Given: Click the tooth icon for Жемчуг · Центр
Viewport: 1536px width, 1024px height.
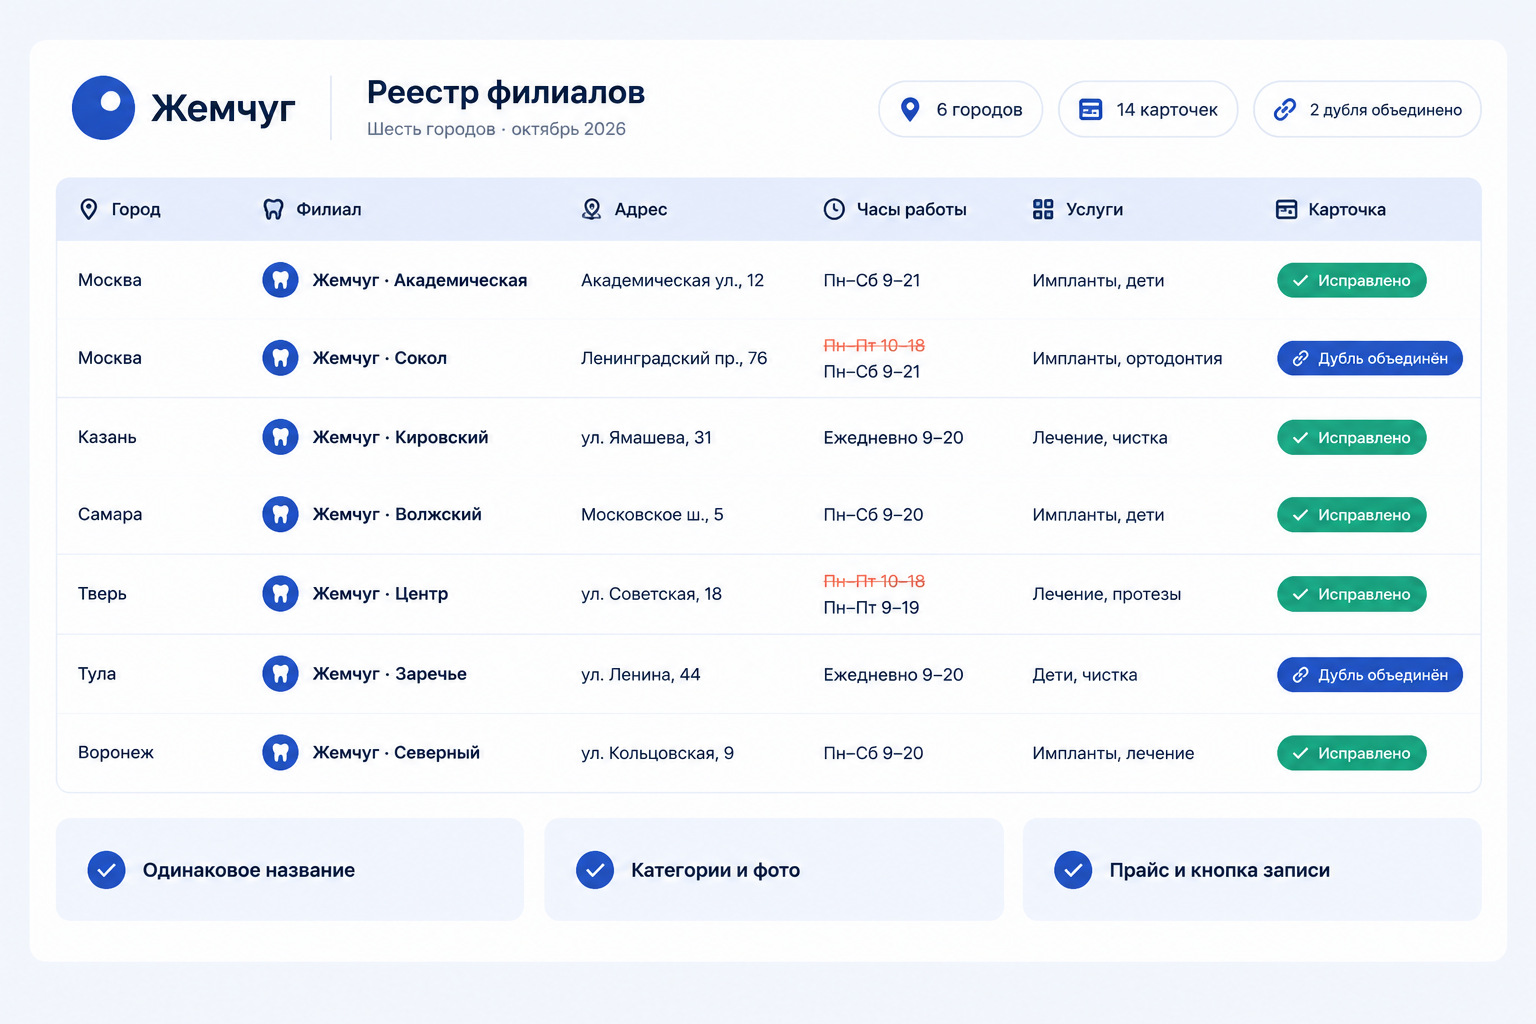Looking at the screenshot, I should click(281, 594).
